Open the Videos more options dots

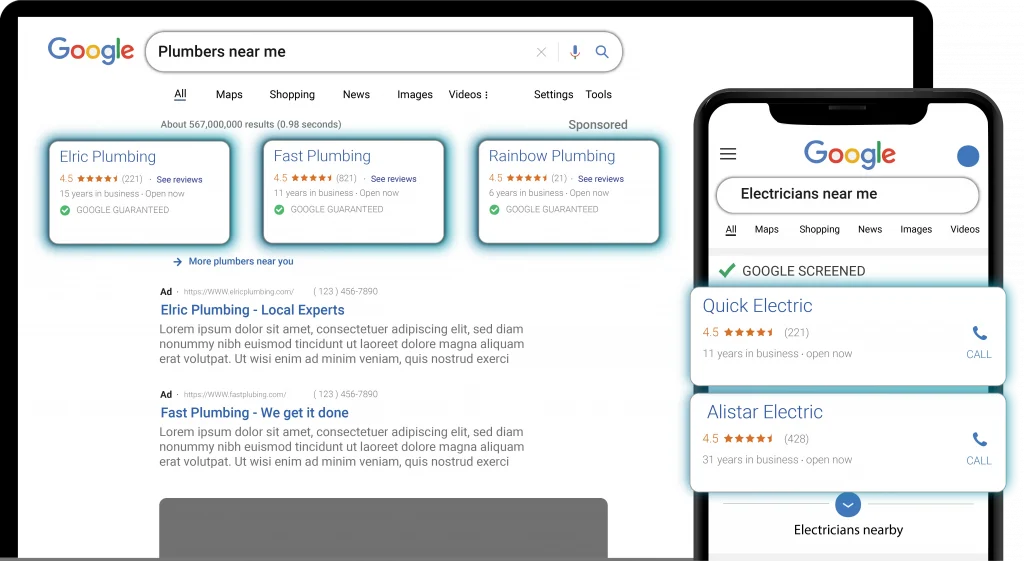pyautogui.click(x=486, y=95)
